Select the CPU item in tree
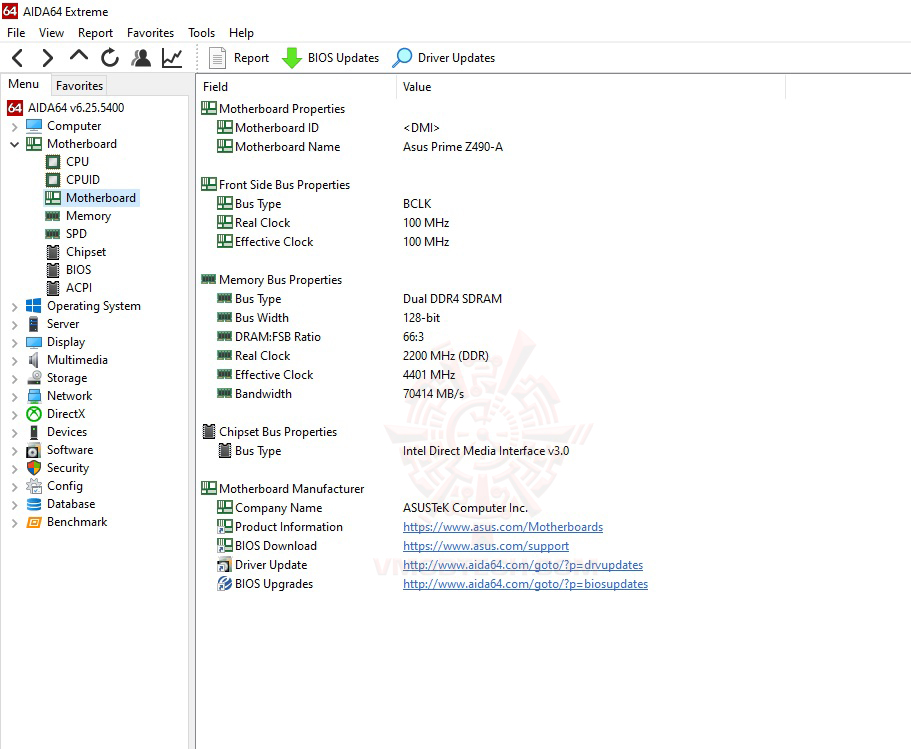This screenshot has height=749, width=911. [77, 162]
